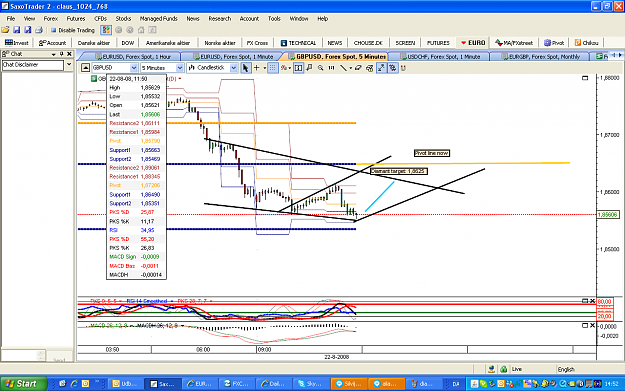The image size is (625, 391).
Task: Open the Forex menu
Action: coord(51,18)
